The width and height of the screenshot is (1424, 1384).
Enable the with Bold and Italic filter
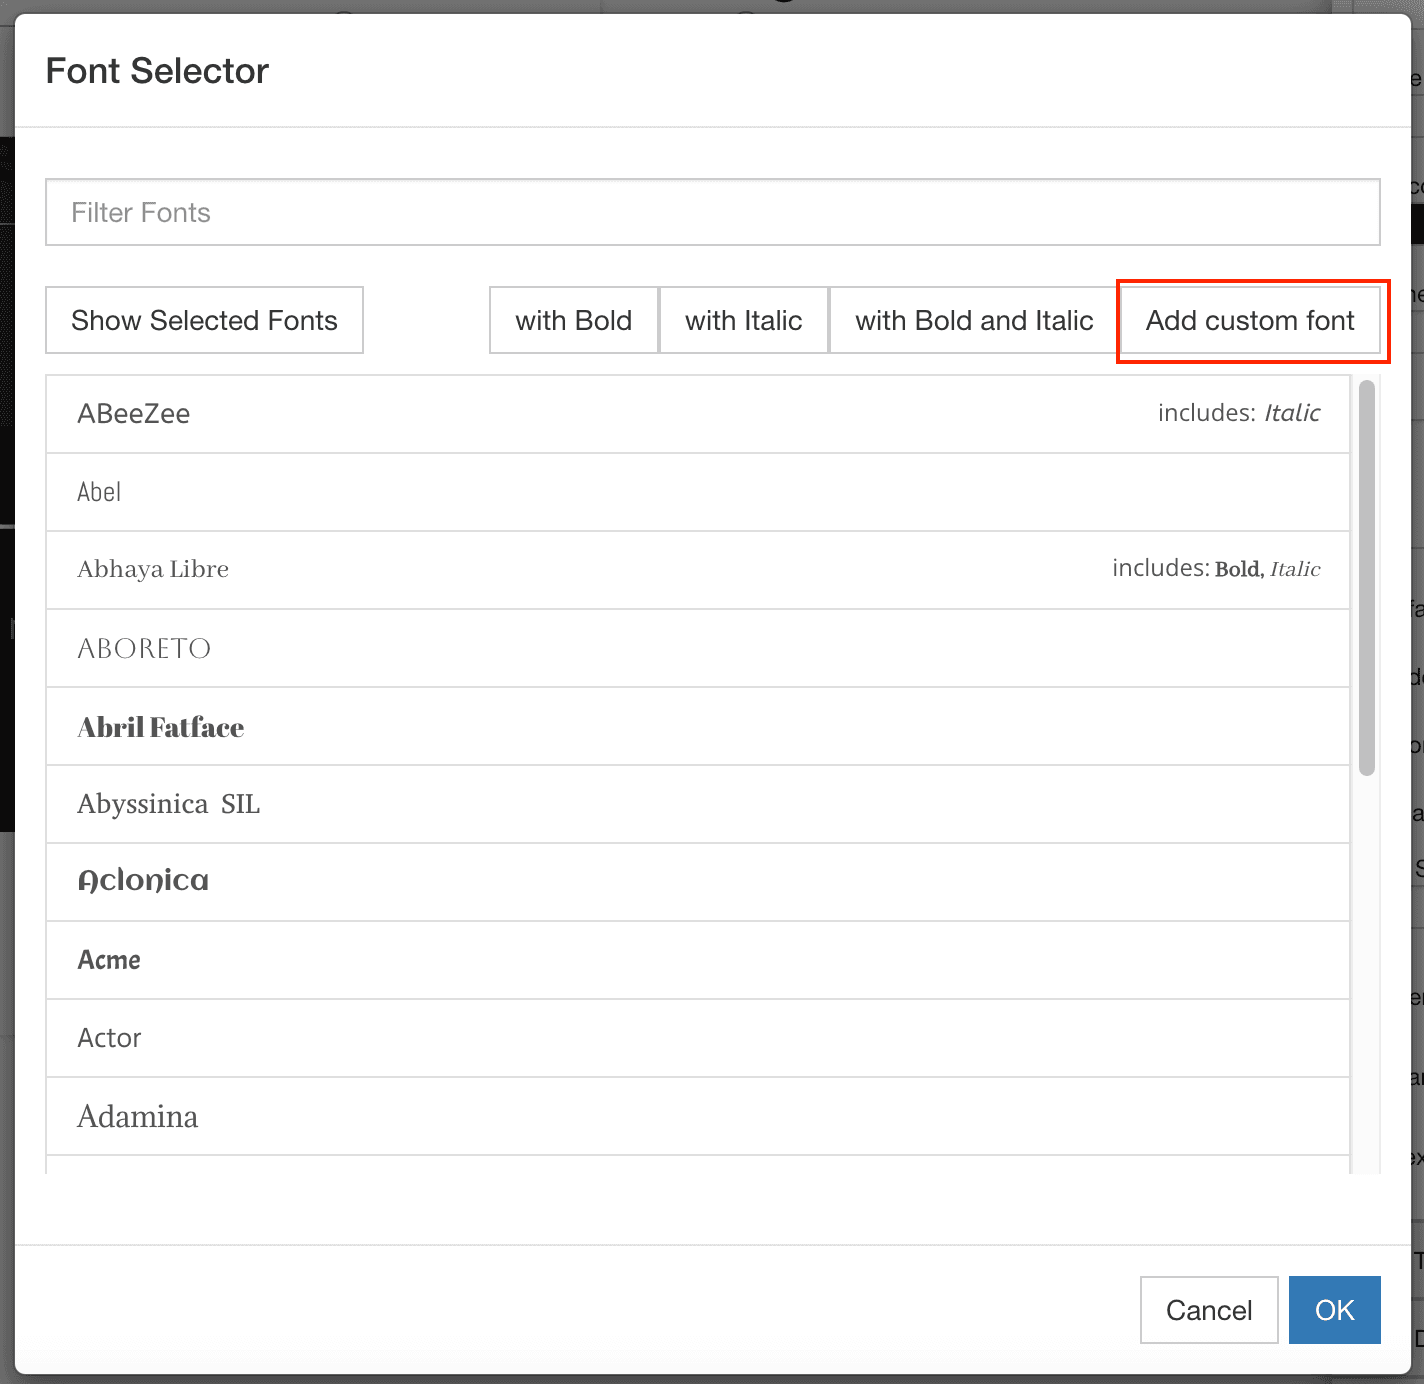[x=973, y=320]
